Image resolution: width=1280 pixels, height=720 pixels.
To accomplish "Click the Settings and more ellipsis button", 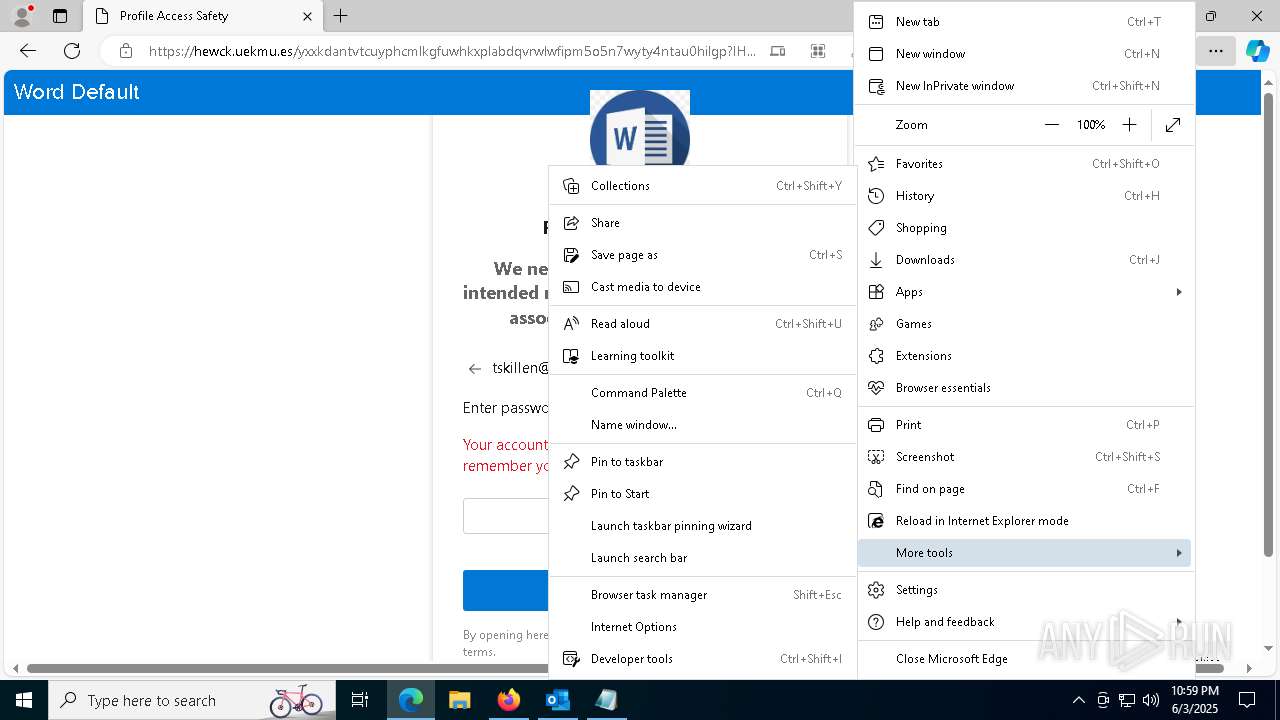I will tap(1215, 51).
